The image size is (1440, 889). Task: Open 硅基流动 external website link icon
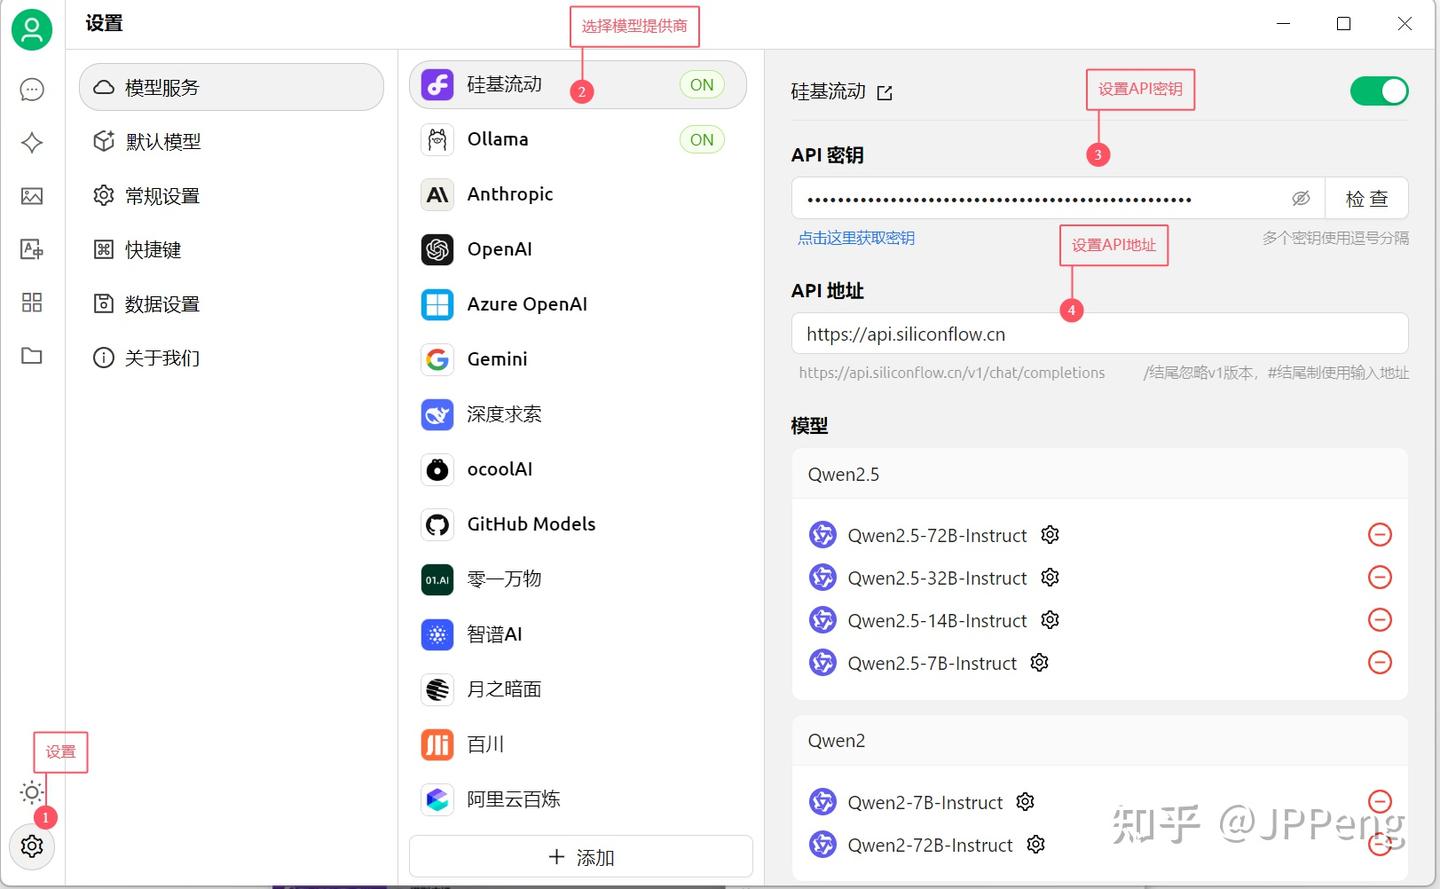click(885, 93)
